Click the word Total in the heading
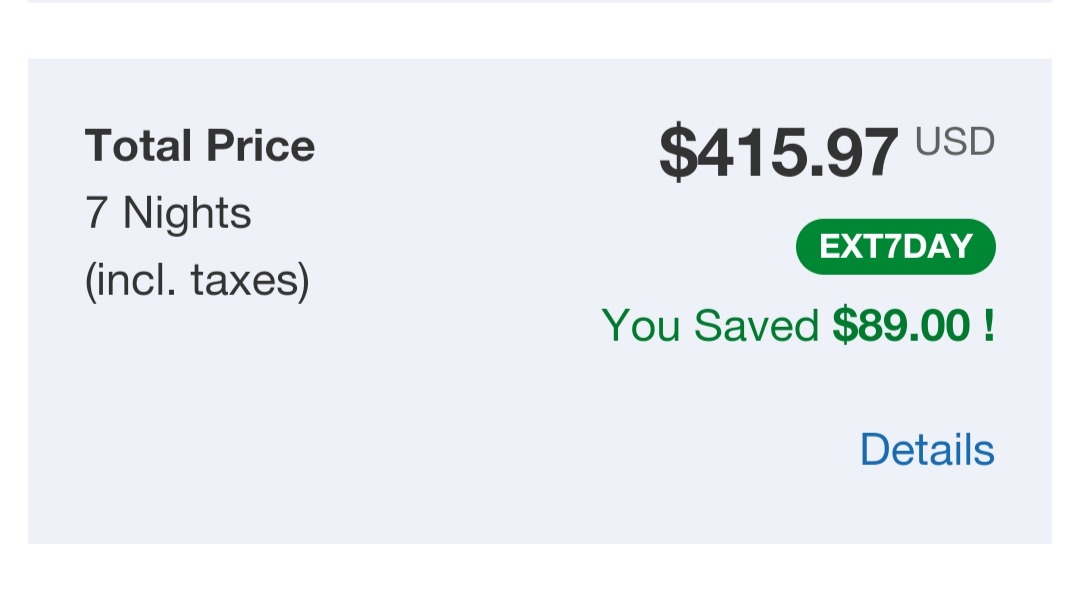This screenshot has height=610, width=1080. 140,146
